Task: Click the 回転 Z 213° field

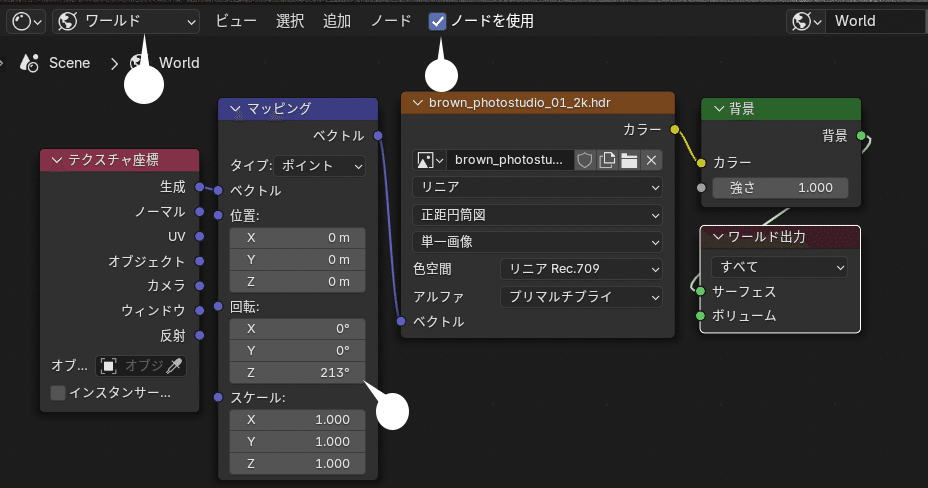Action: (x=298, y=373)
